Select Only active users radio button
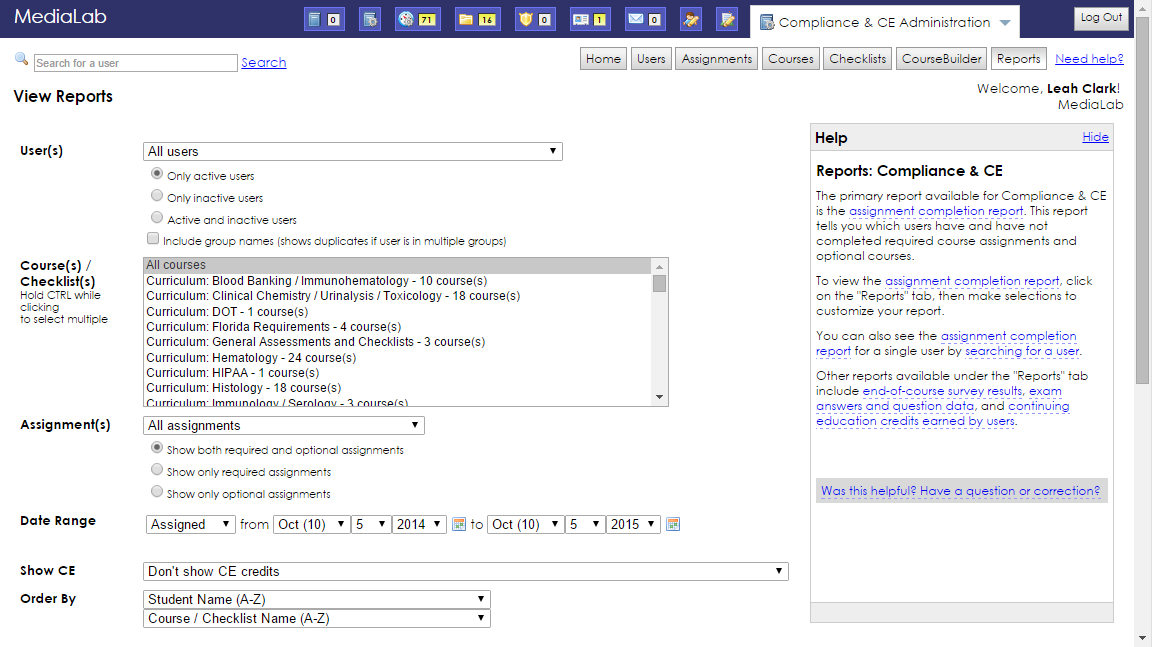The height and width of the screenshot is (647, 1152). point(156,174)
